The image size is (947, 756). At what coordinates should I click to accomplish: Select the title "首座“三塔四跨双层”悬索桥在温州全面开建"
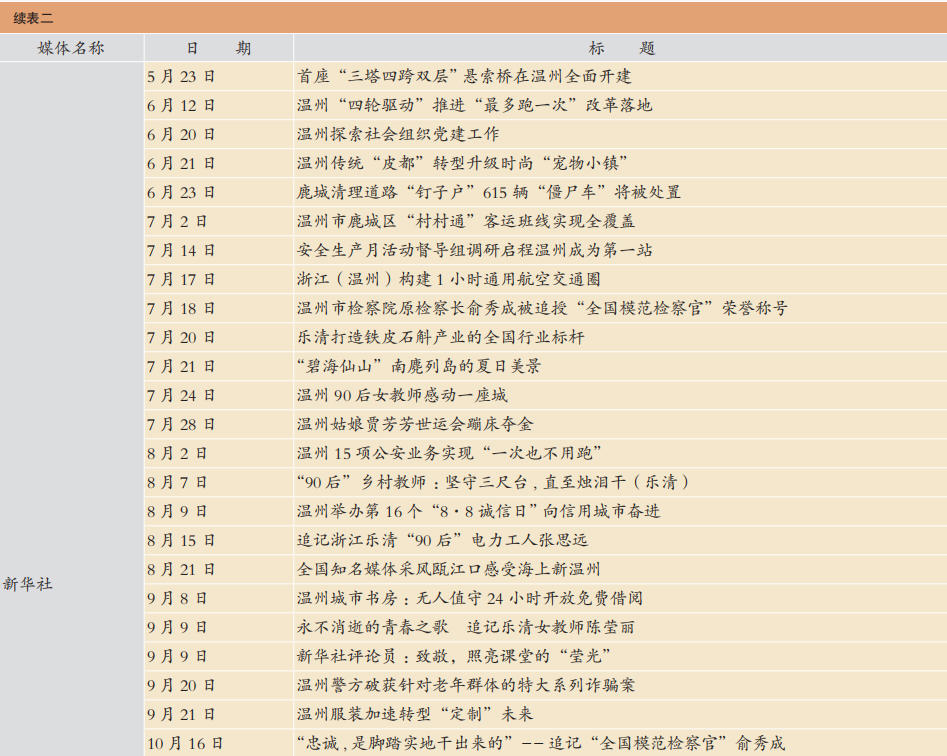pos(464,76)
